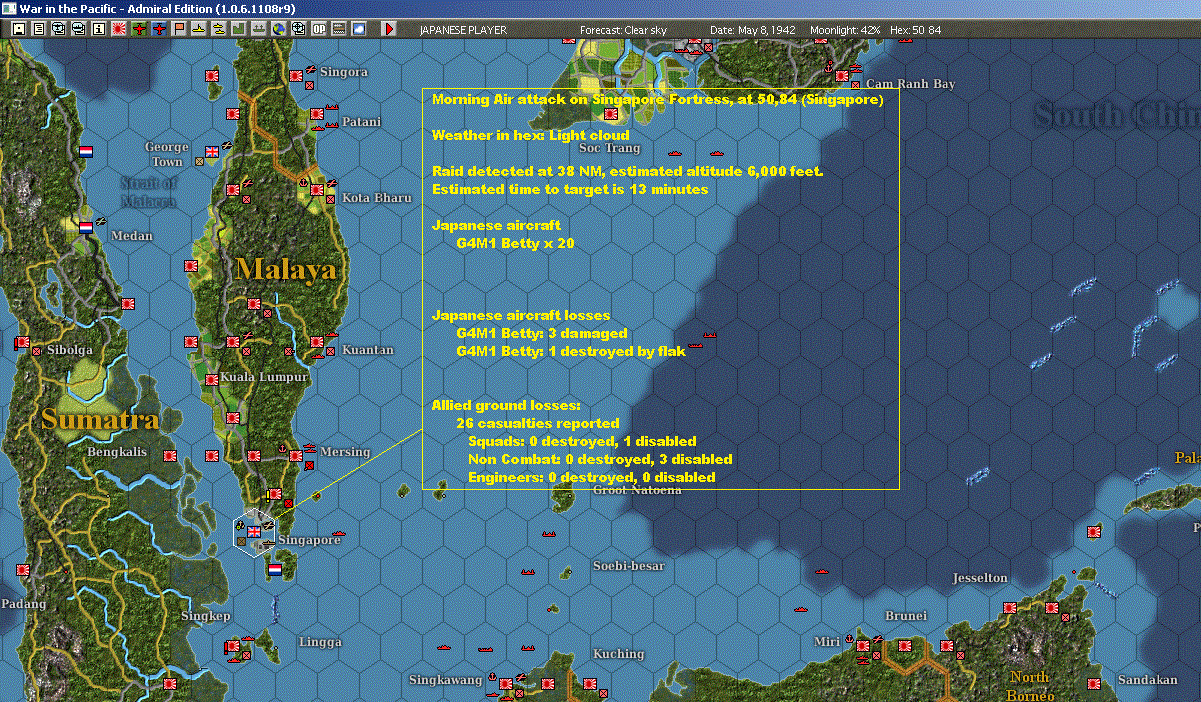Click the 'Sumatra' region label
This screenshot has height=702, width=1201.
pyautogui.click(x=100, y=420)
